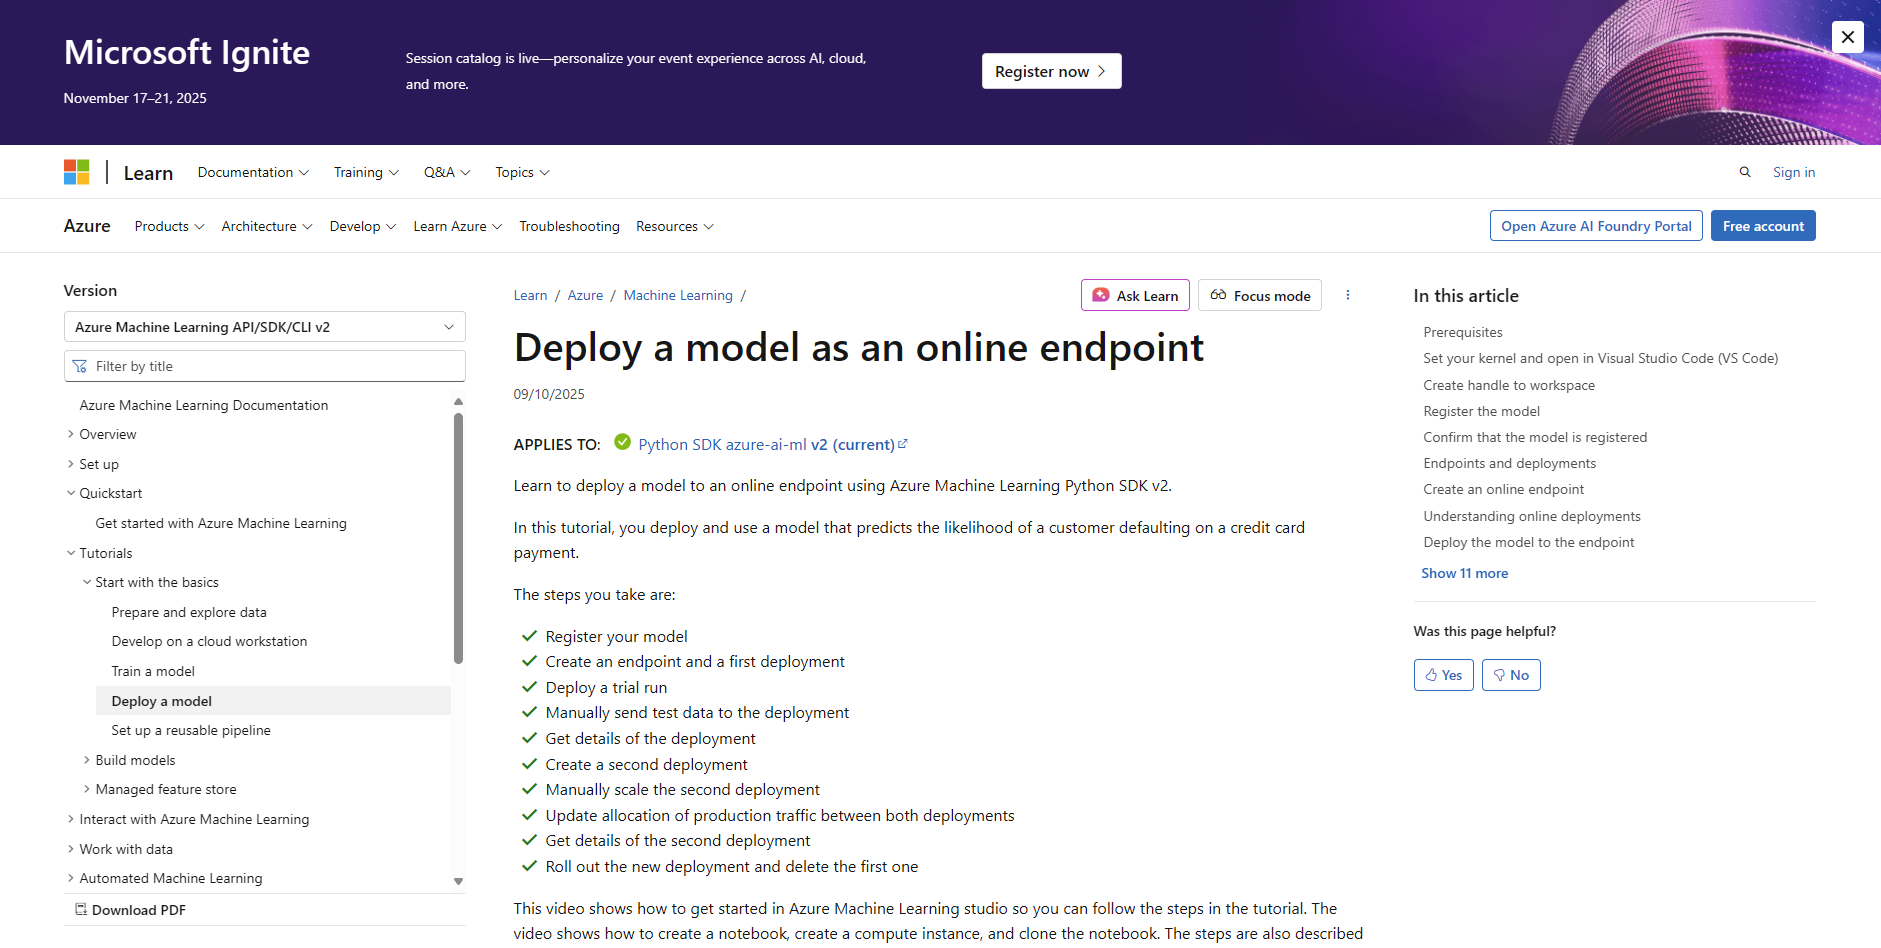
Task: Click the Microsoft logo icon
Action: pyautogui.click(x=77, y=172)
